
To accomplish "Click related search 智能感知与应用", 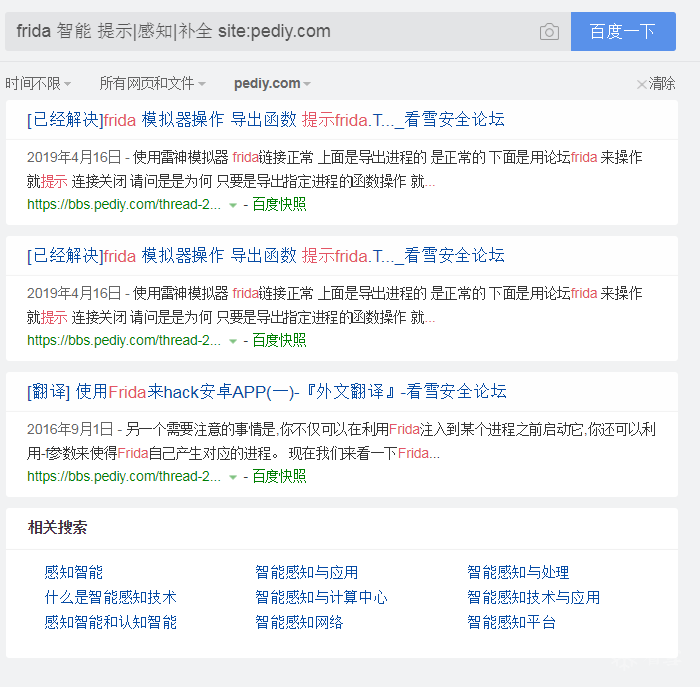I will pyautogui.click(x=307, y=572).
